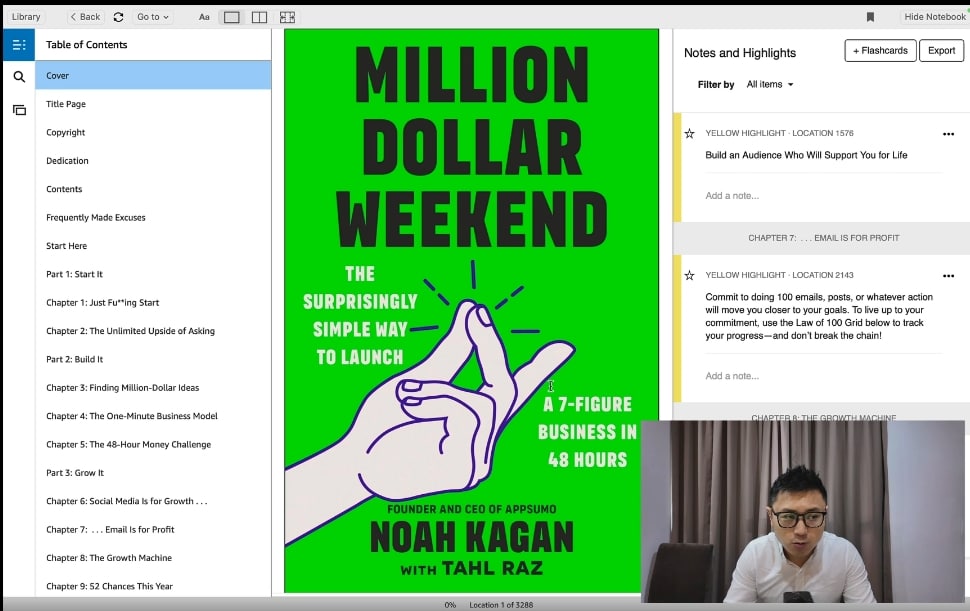Open options menu for Location 2143 highlight
This screenshot has width=970, height=611.
pos(948,276)
